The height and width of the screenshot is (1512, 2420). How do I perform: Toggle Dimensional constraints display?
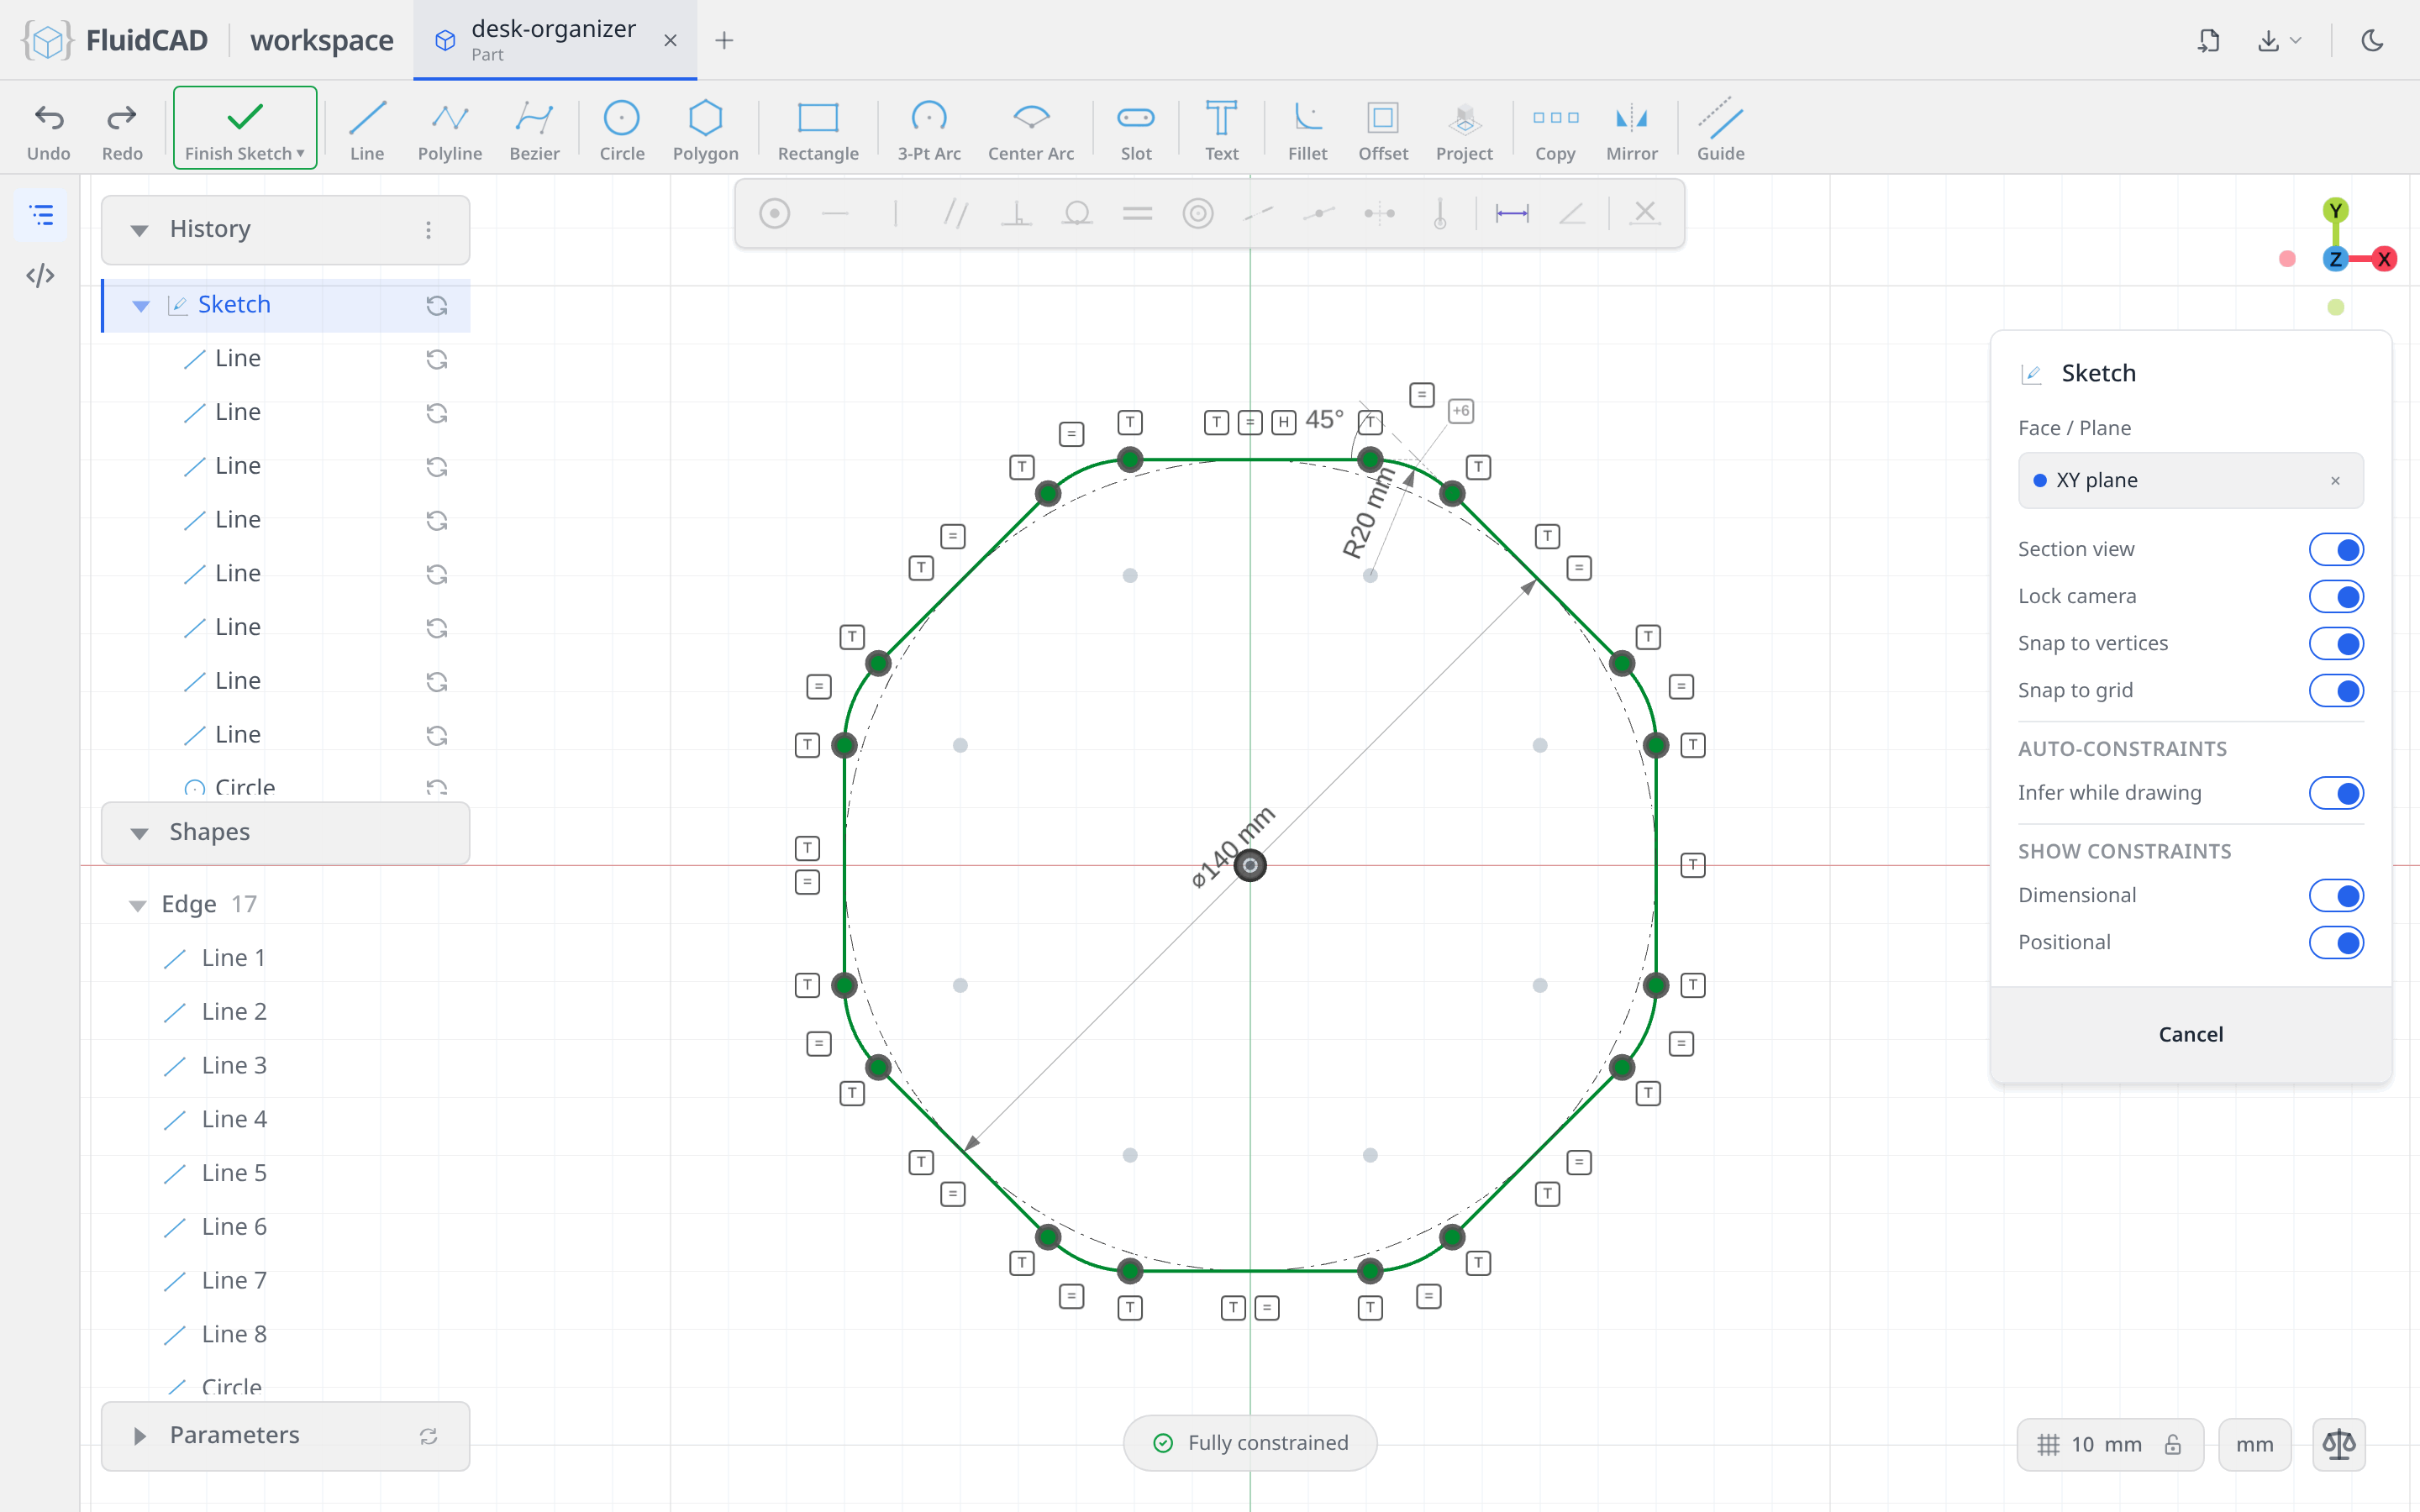[x=2336, y=895]
